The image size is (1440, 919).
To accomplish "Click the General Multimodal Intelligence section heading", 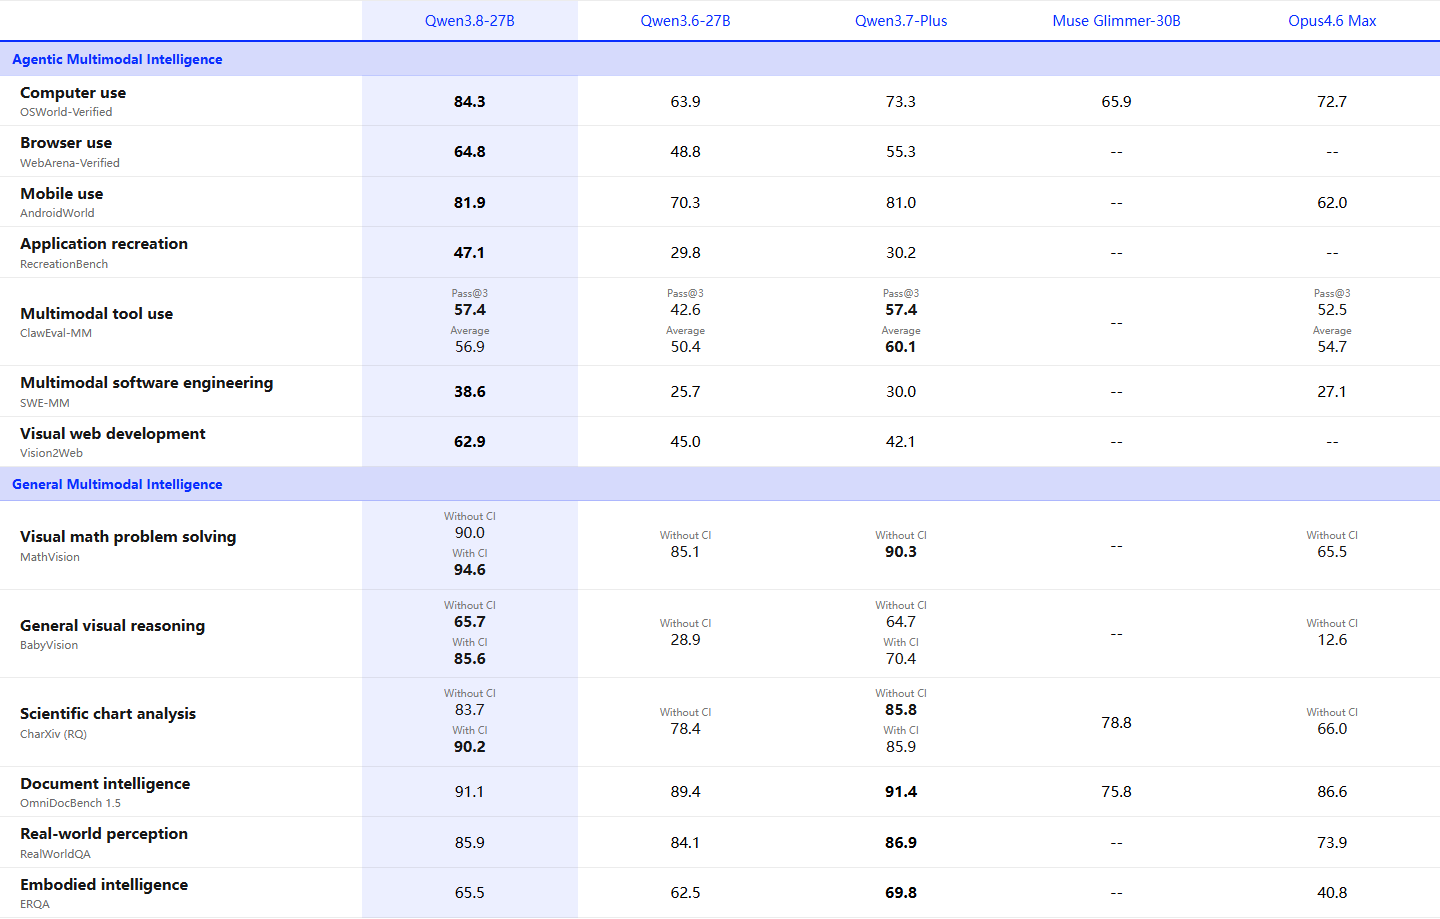I will (117, 484).
